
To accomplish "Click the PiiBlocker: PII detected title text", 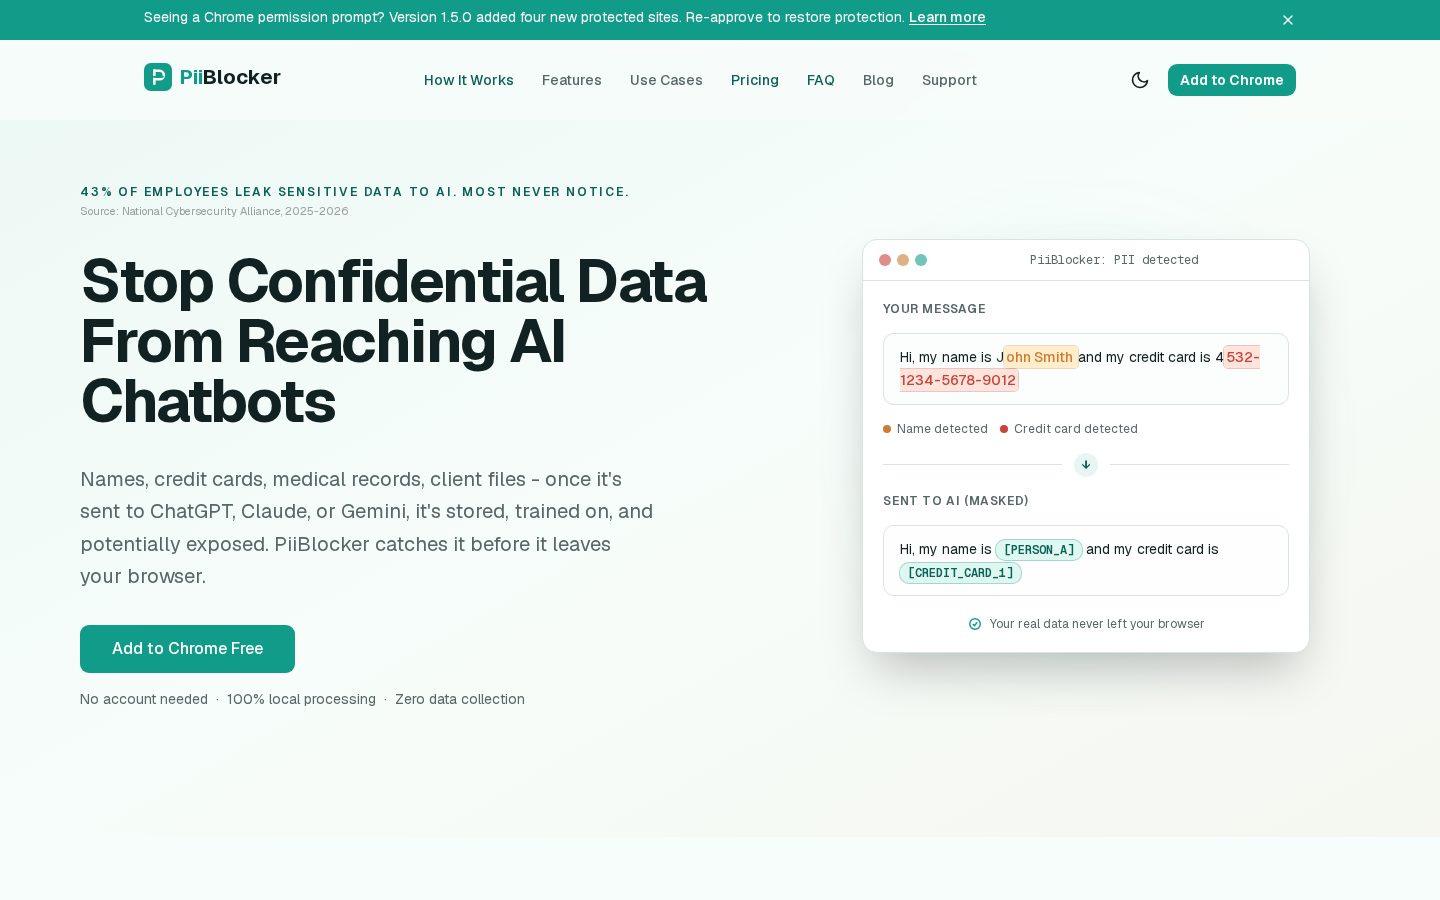I will [1114, 260].
